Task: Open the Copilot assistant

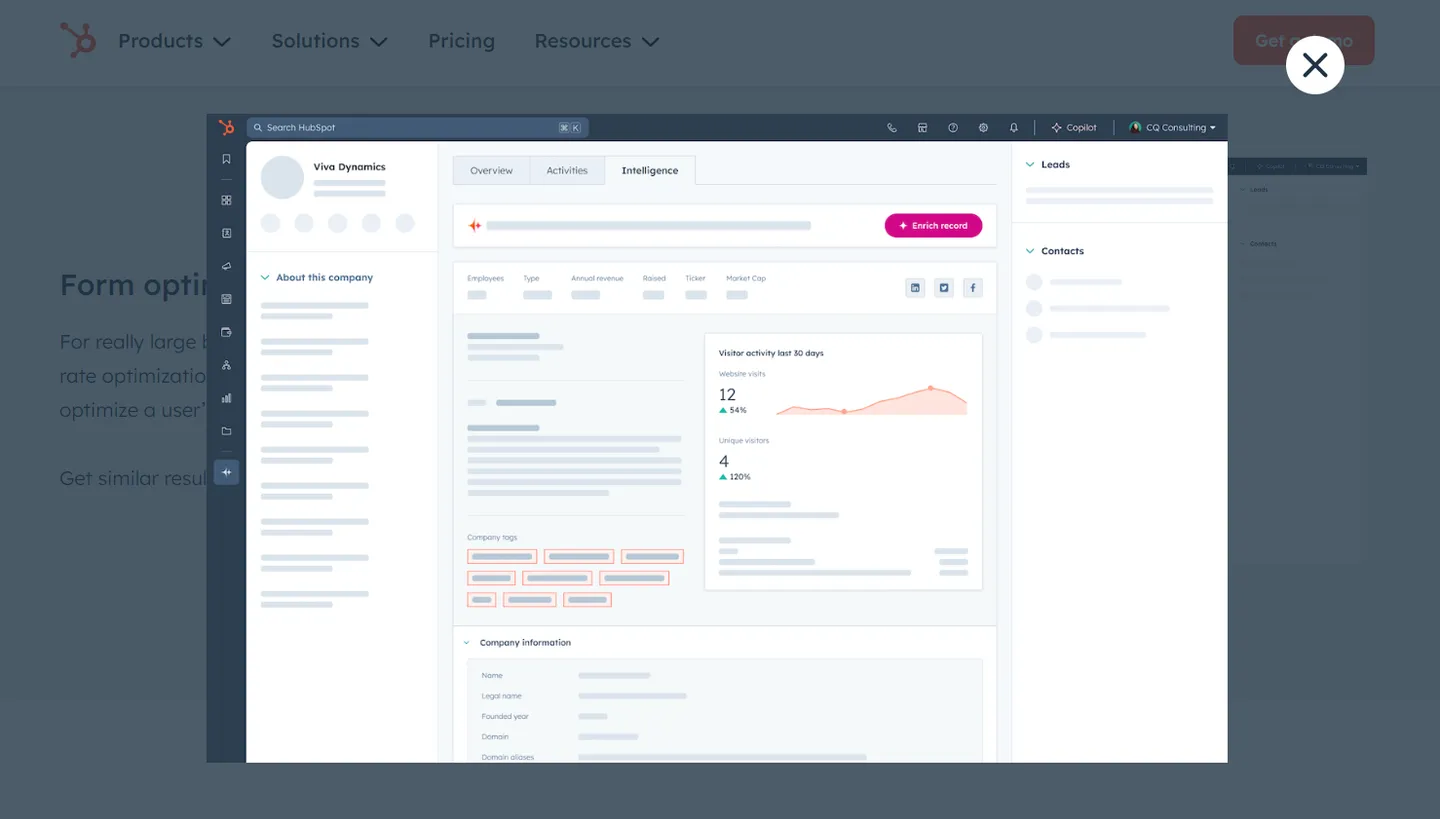Action: click(x=1073, y=127)
